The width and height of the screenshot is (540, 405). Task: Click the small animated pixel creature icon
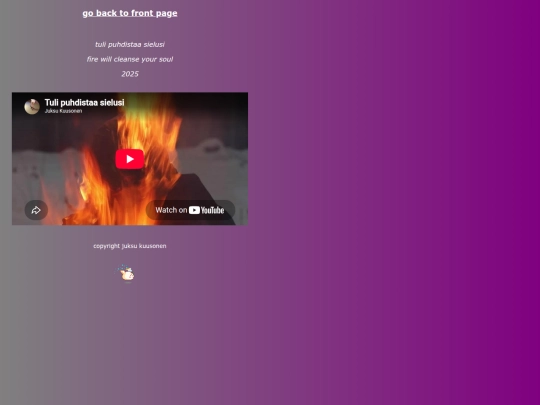[126, 274]
